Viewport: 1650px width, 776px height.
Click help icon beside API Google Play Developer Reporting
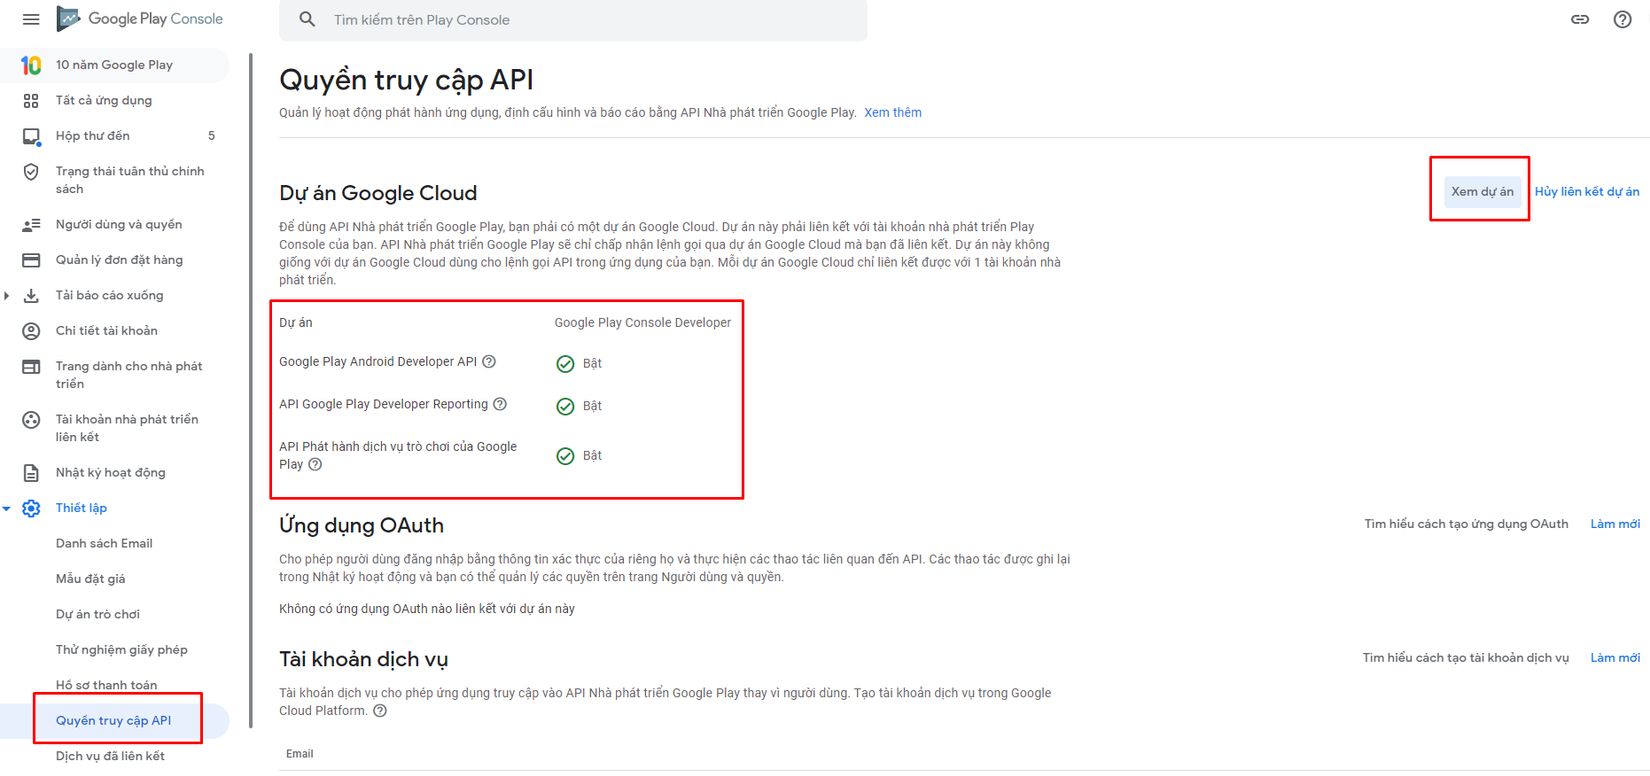(500, 404)
